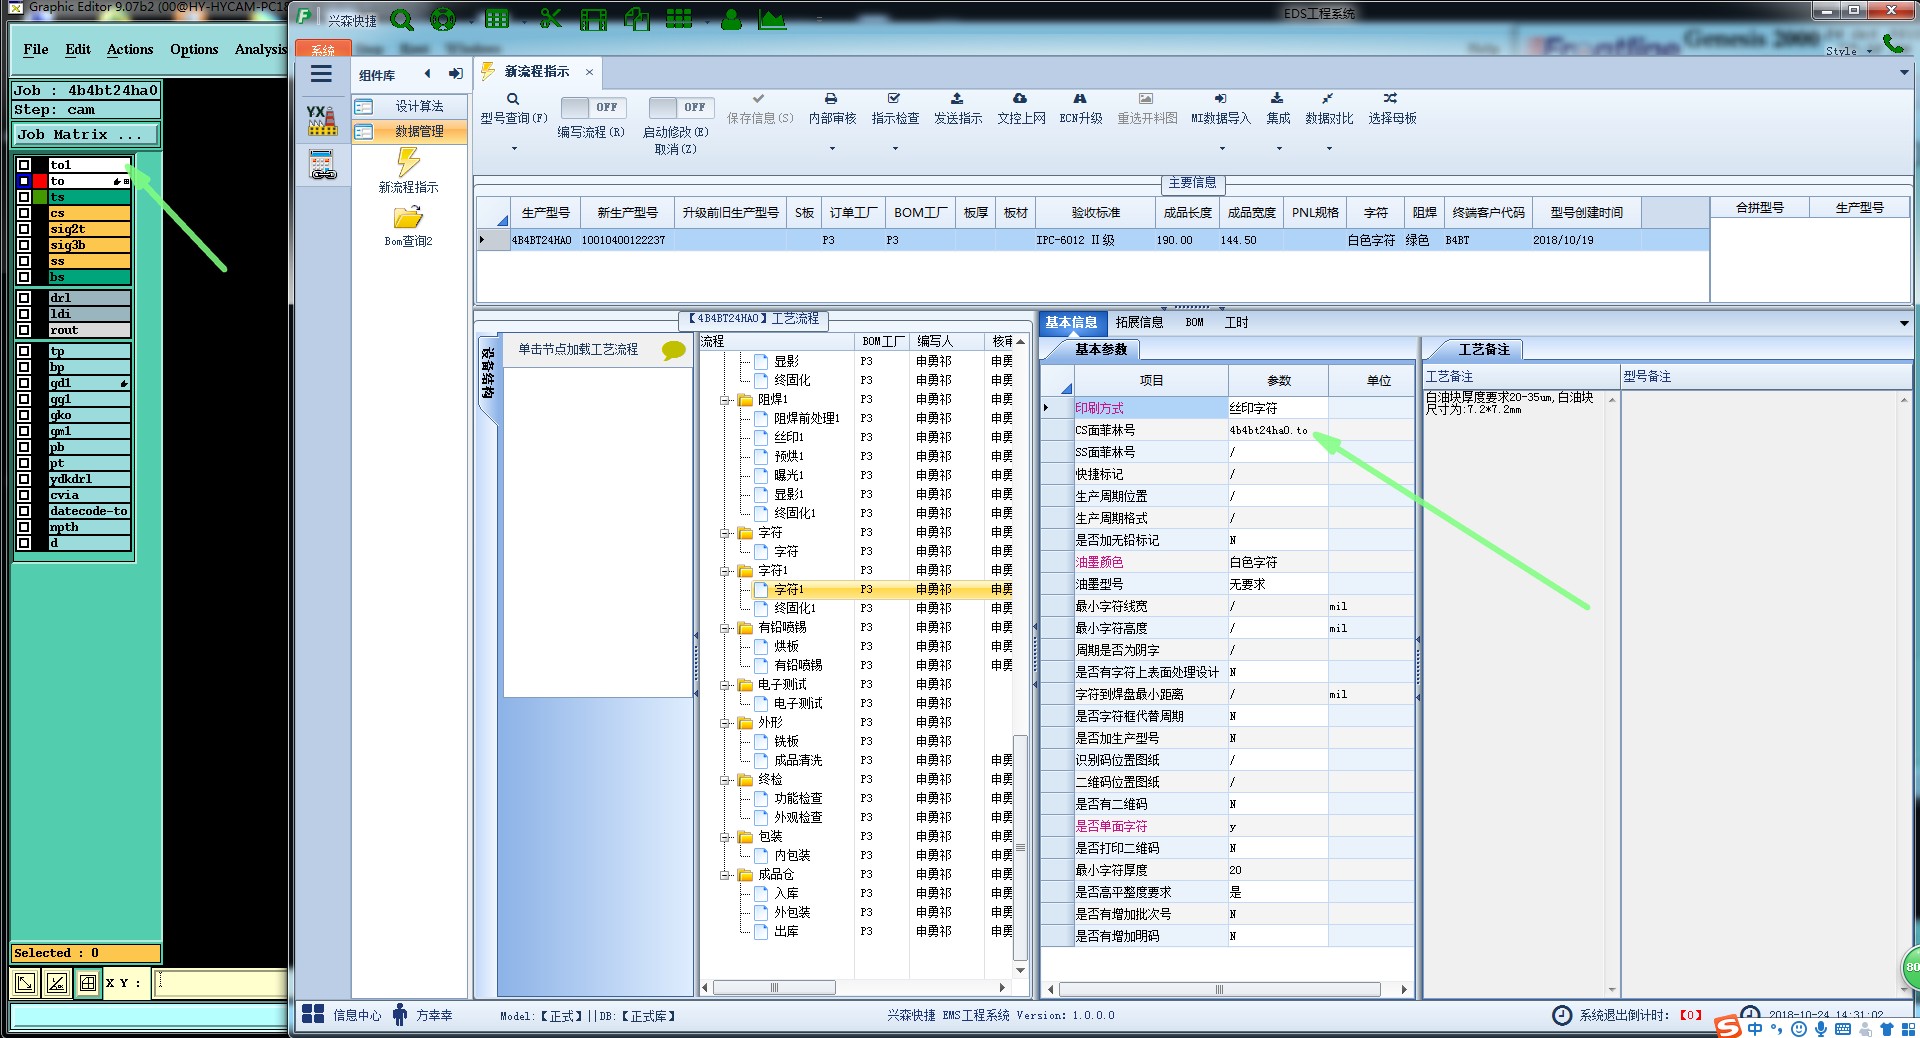Click the green scissors icon

550,19
